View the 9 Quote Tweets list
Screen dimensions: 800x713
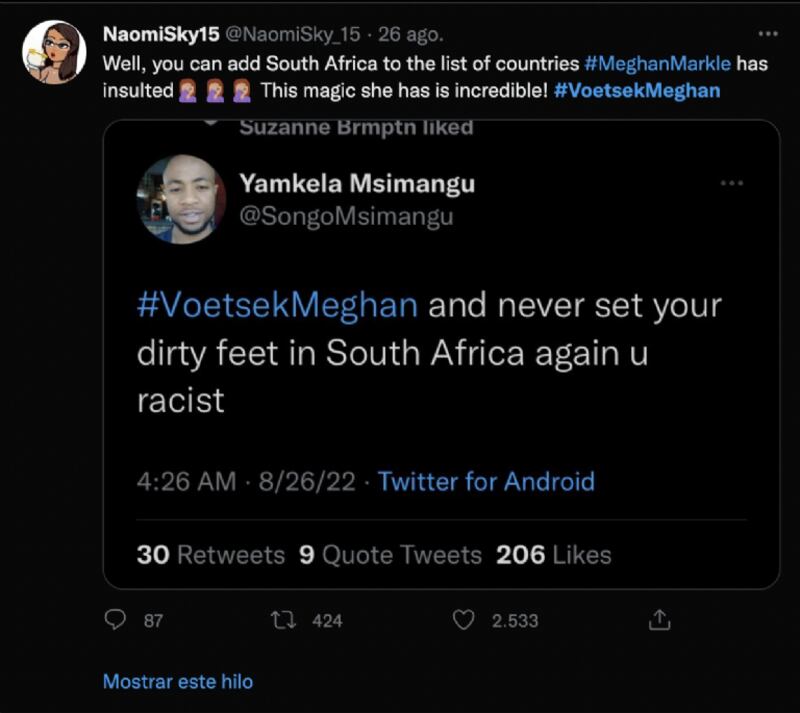click(x=390, y=555)
